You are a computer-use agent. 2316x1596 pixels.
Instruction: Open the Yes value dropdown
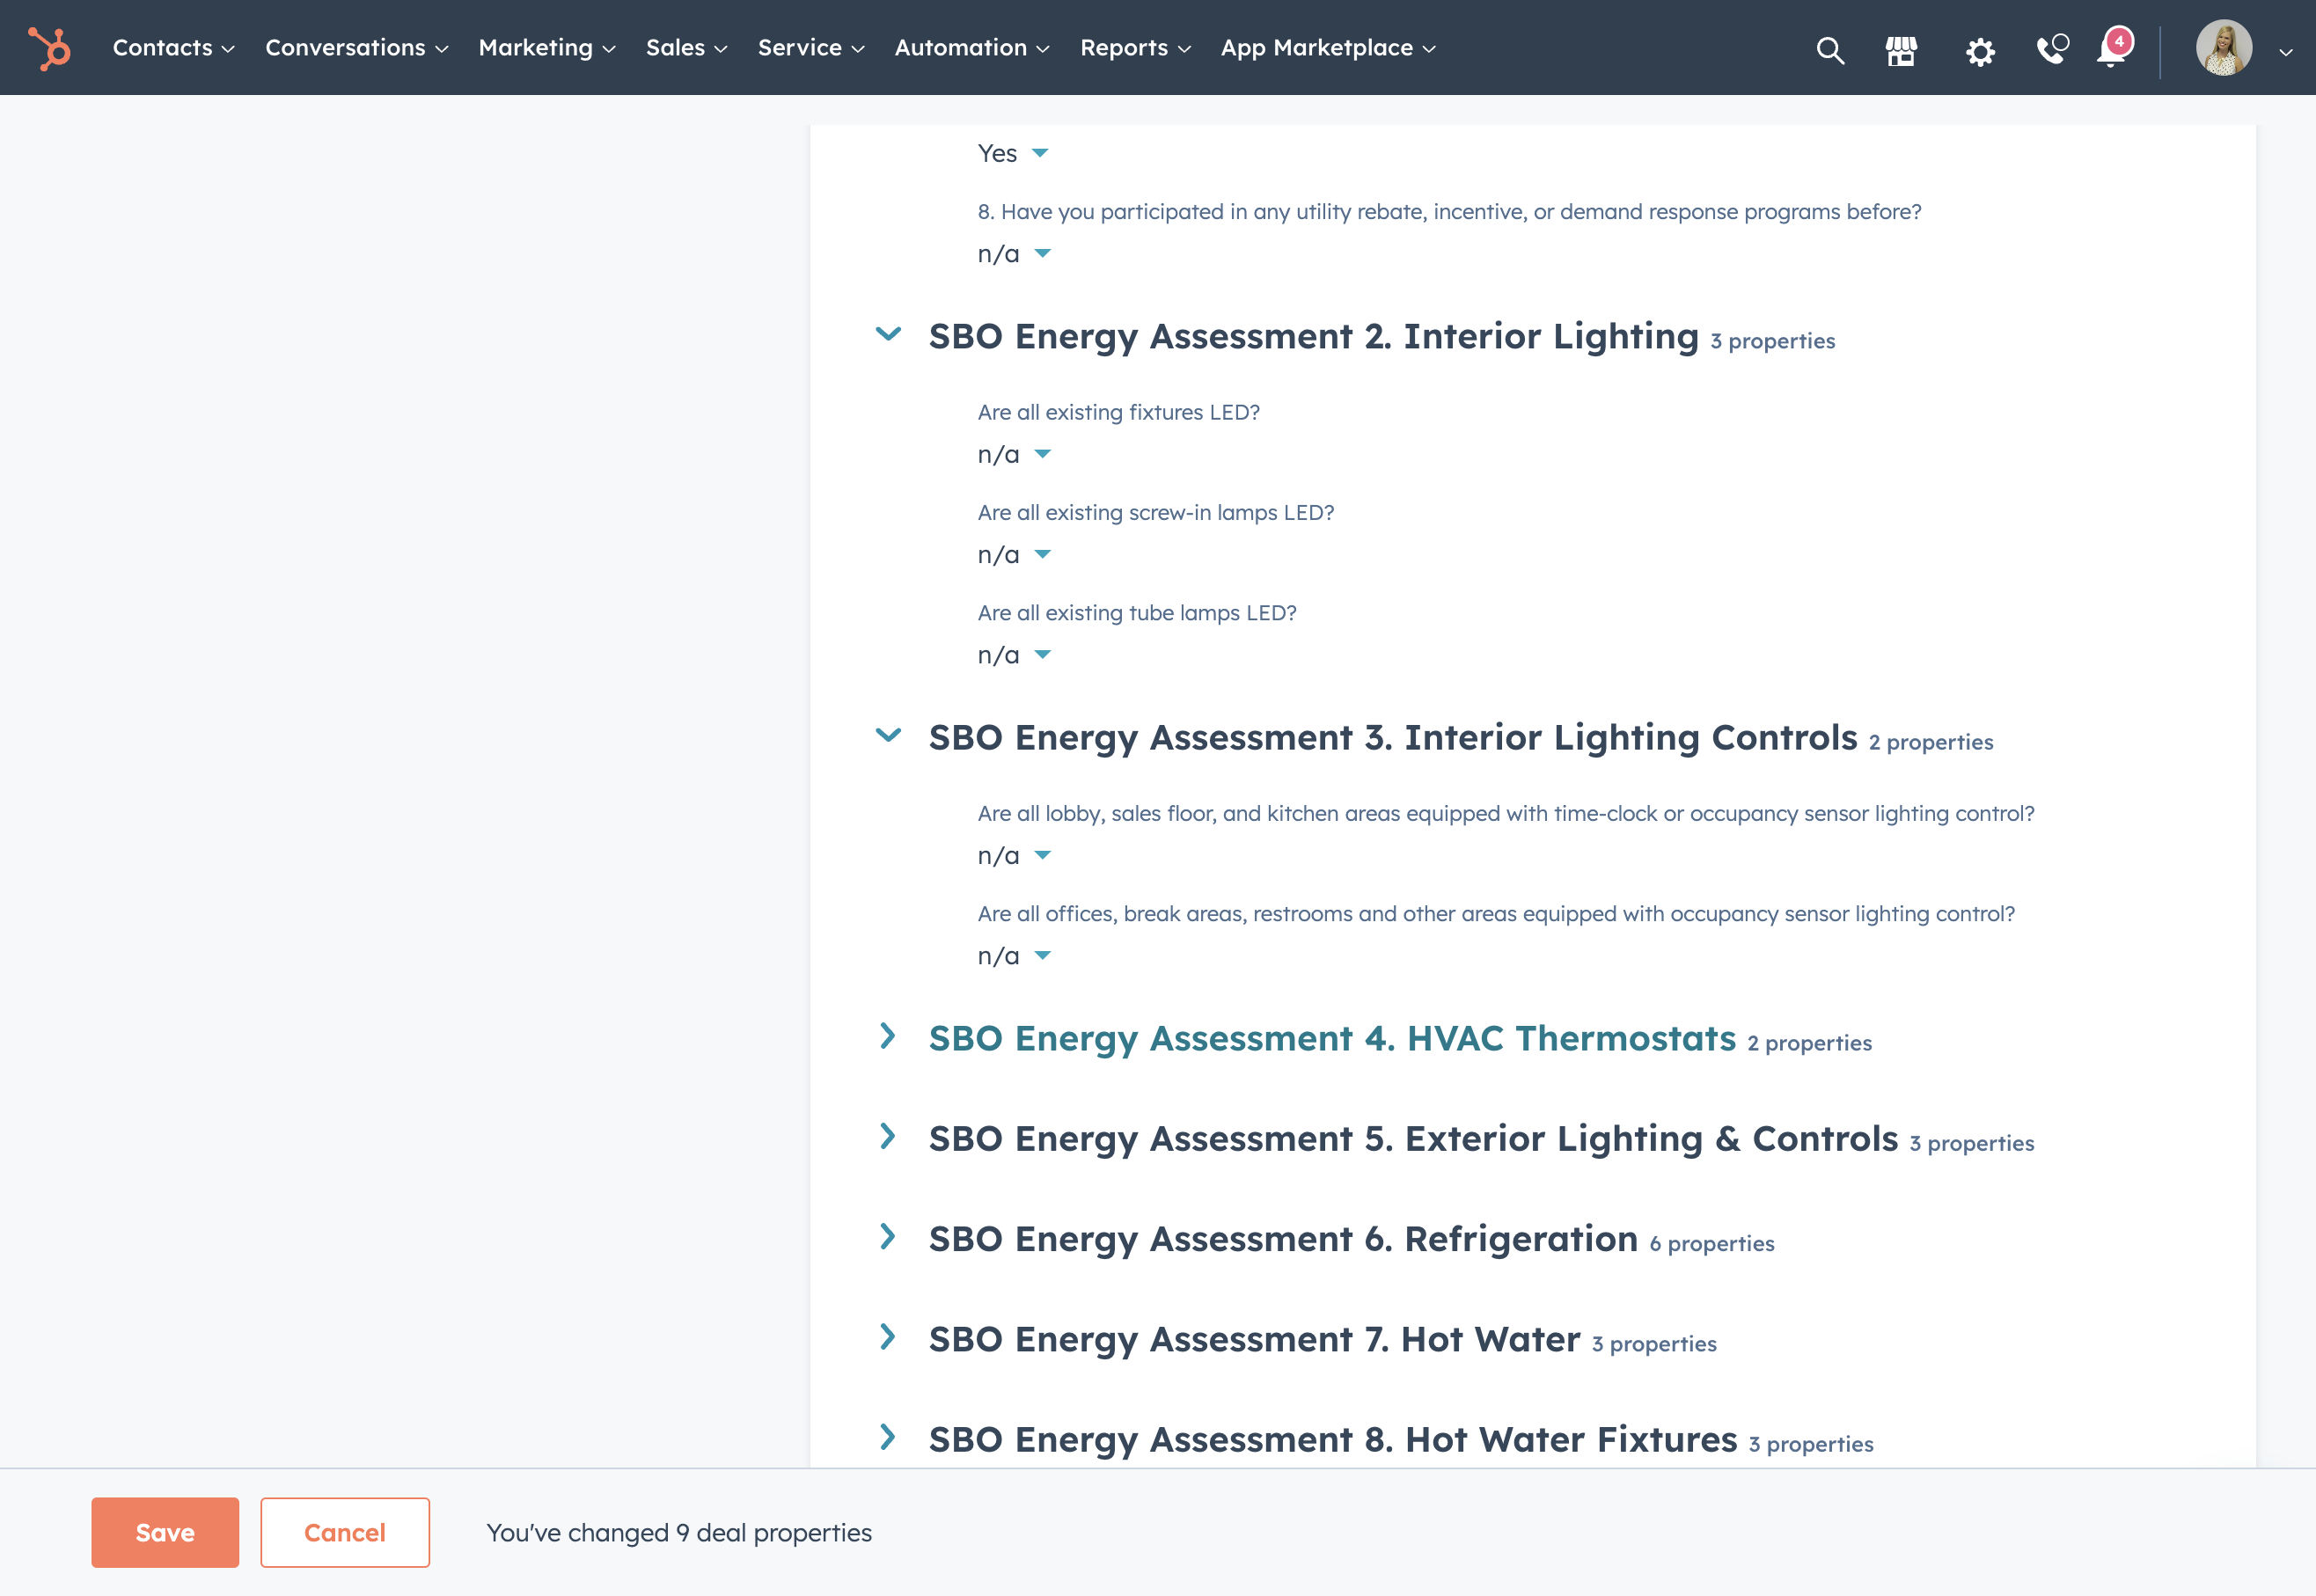point(1012,153)
